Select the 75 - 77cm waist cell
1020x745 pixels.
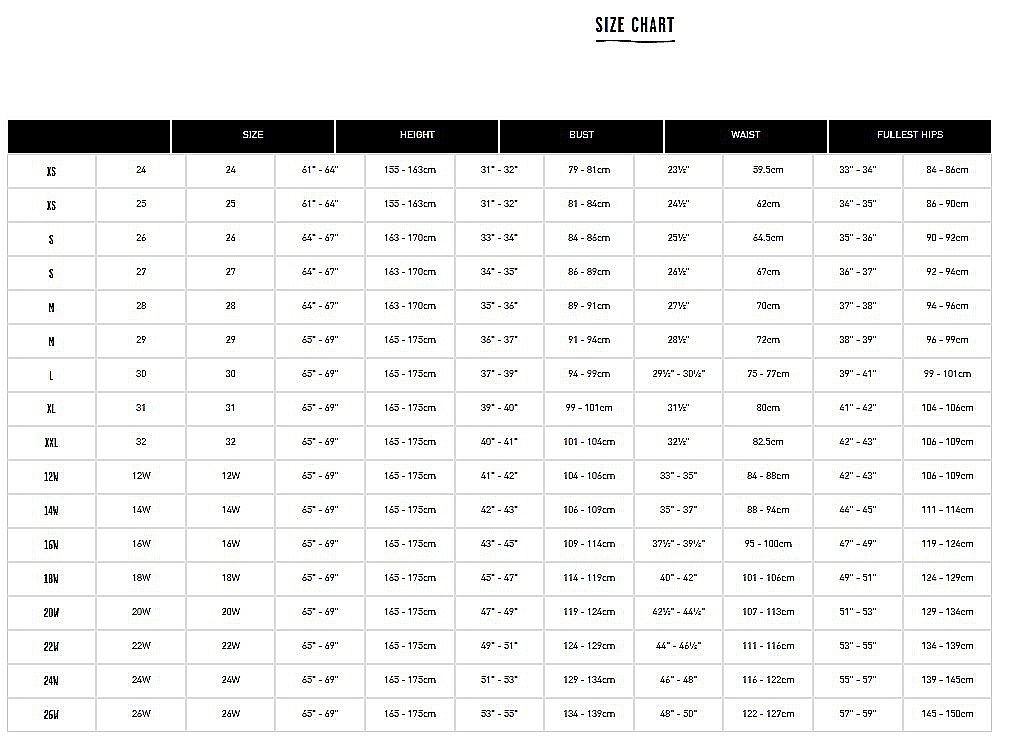[768, 374]
